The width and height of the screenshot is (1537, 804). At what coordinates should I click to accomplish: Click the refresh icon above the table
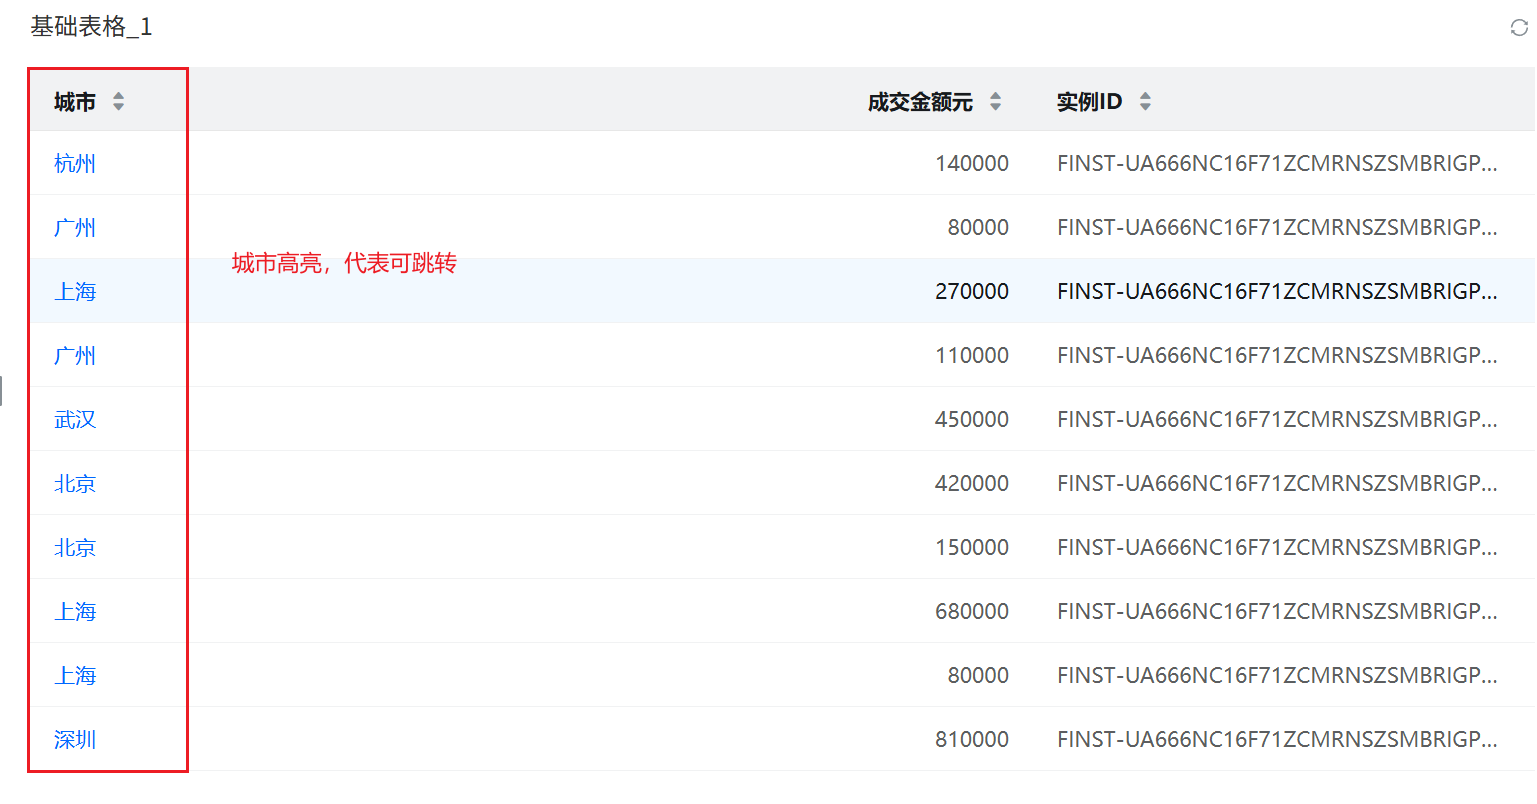[1519, 28]
